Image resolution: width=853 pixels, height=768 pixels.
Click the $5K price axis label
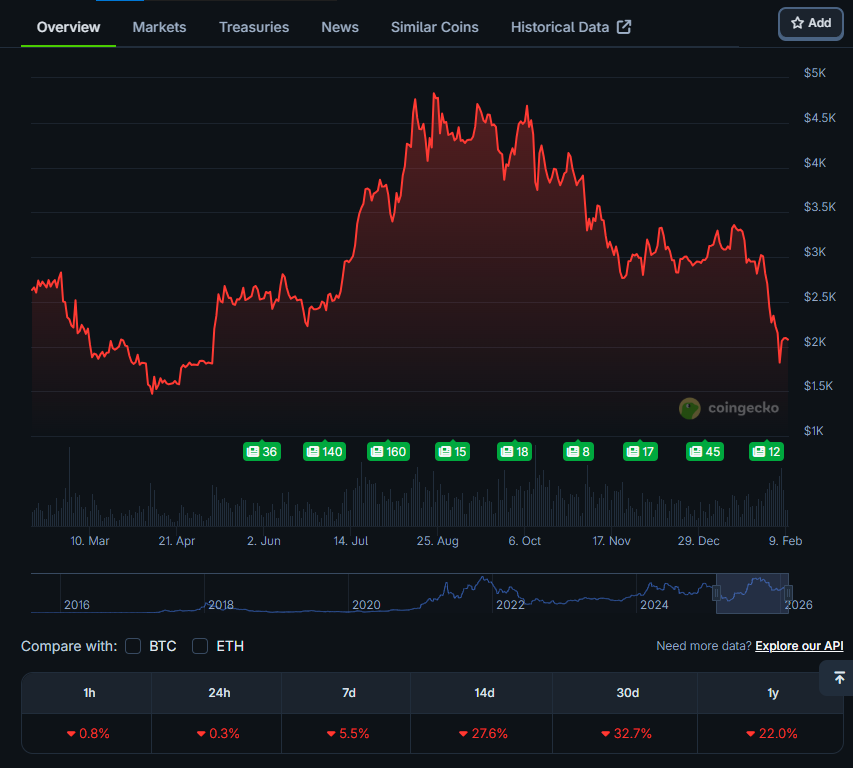[x=815, y=73]
